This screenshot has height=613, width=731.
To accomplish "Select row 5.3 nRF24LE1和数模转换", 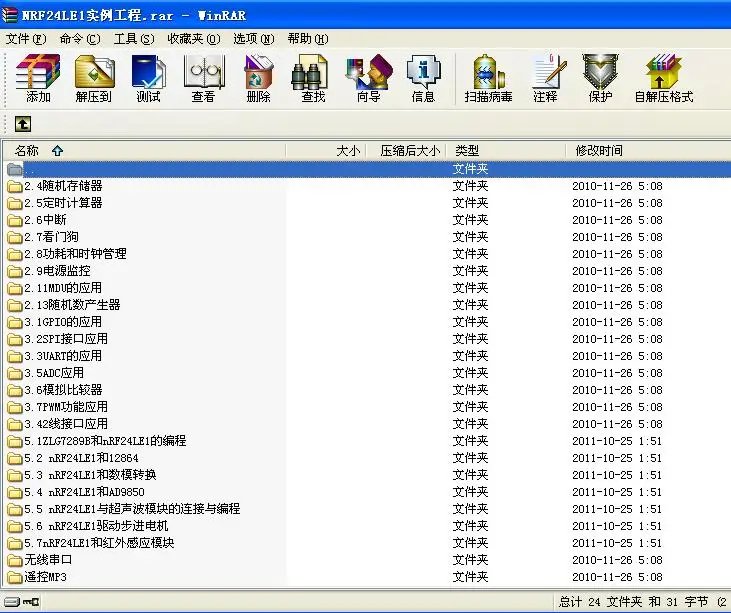I will pyautogui.click(x=368, y=475).
